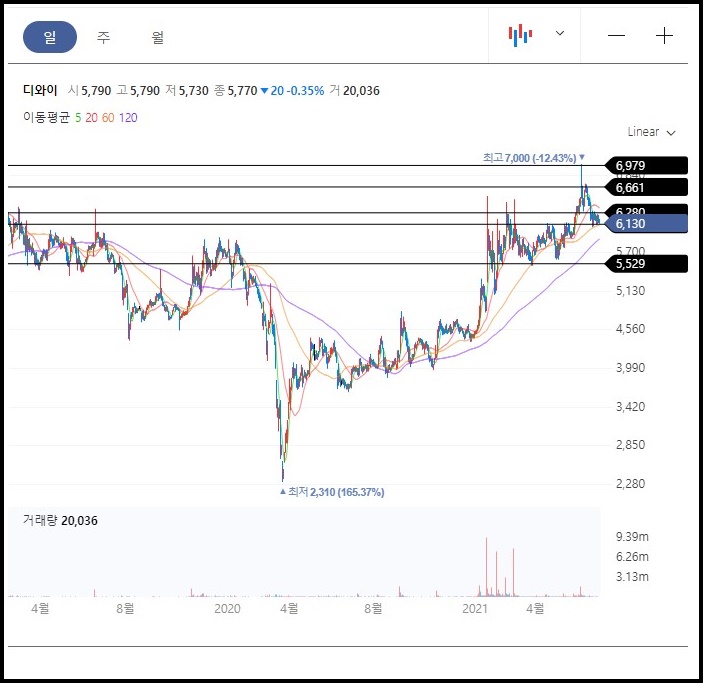Select the 6,979 price line label

click(646, 165)
